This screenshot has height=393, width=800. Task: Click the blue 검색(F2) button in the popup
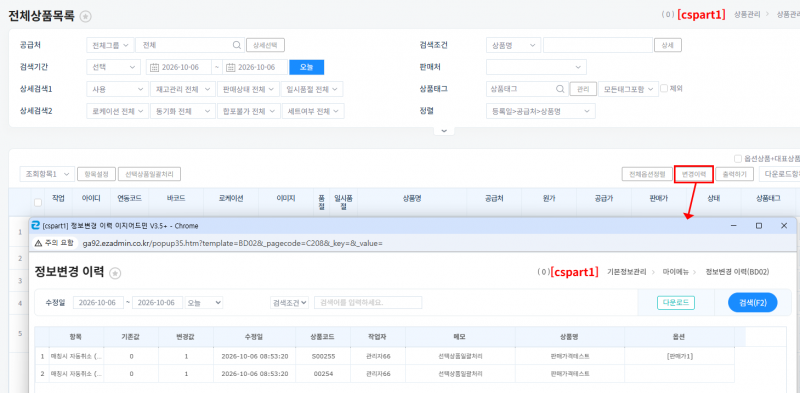click(753, 303)
